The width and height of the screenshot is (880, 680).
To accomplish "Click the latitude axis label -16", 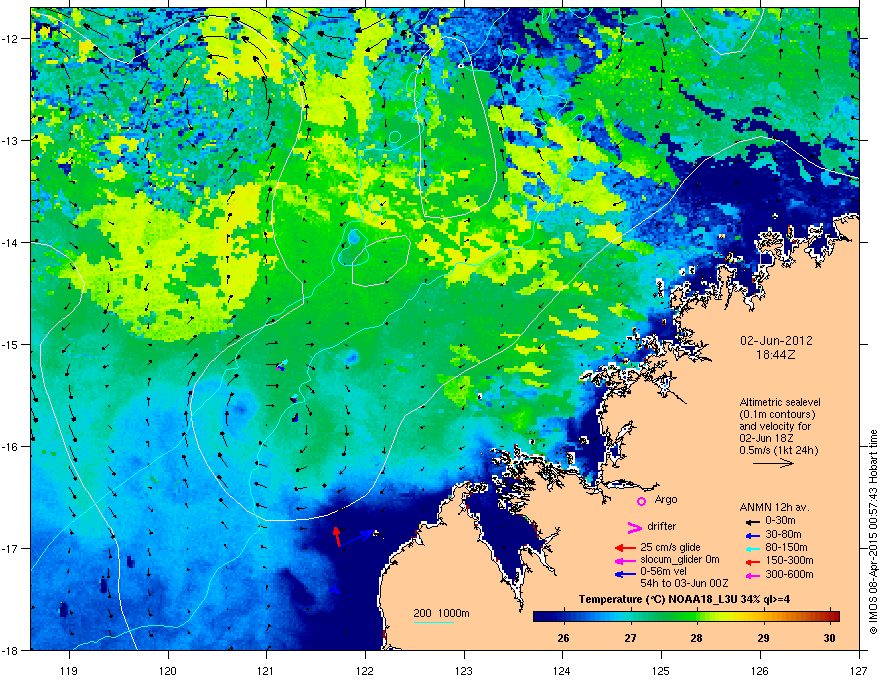I will (11, 447).
